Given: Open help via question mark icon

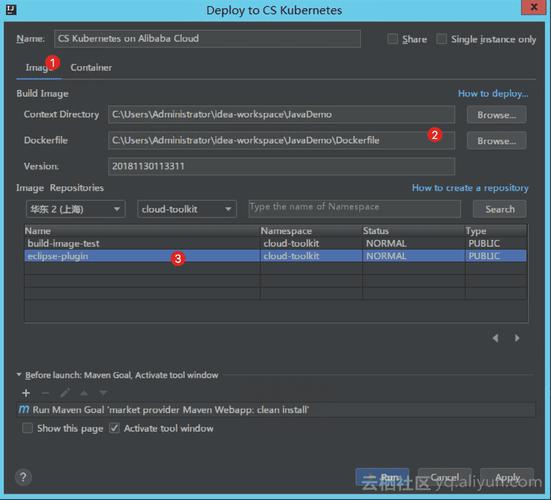Looking at the screenshot, I should [x=23, y=477].
